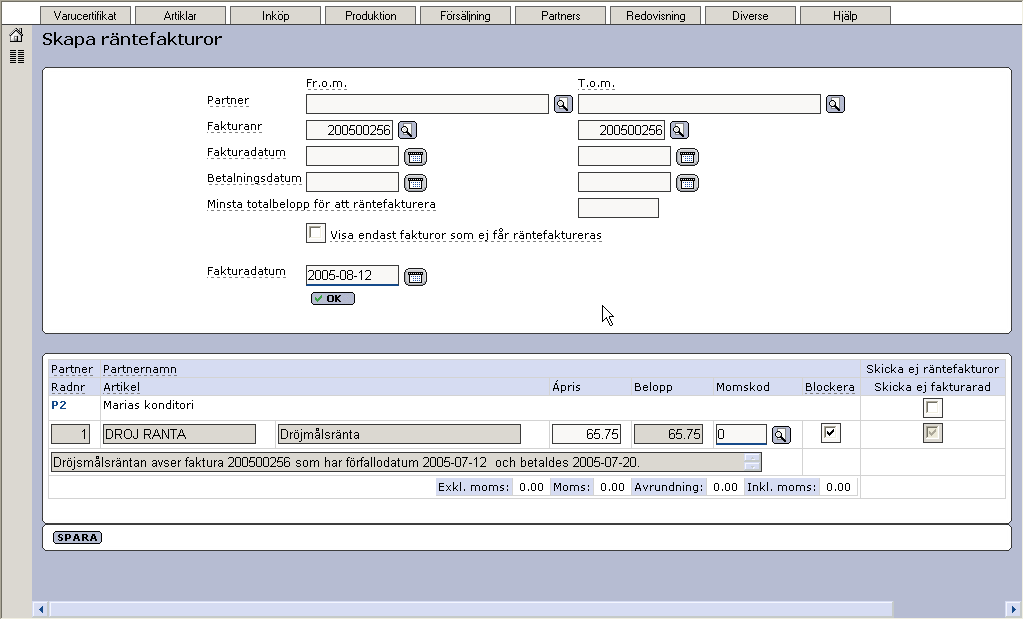
Task: Click the DROJ RANTA article field
Action: (x=179, y=434)
